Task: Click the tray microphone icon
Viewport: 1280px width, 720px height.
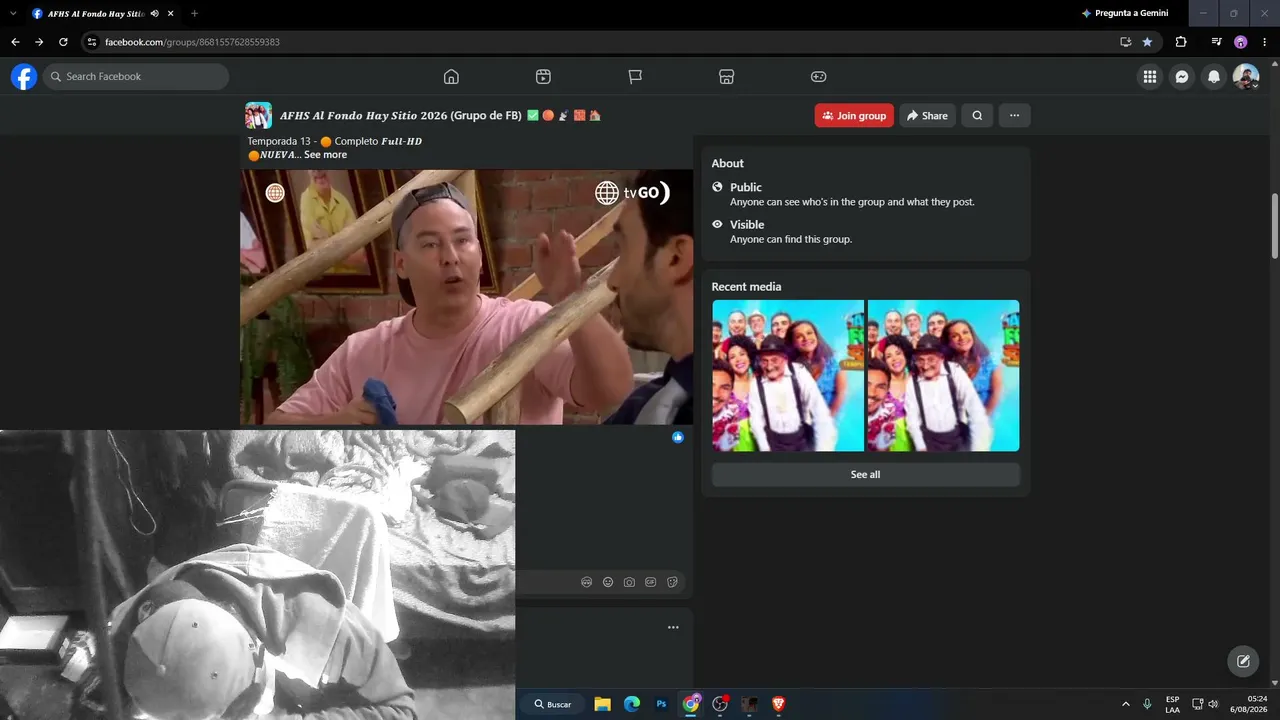Action: 1147,704
